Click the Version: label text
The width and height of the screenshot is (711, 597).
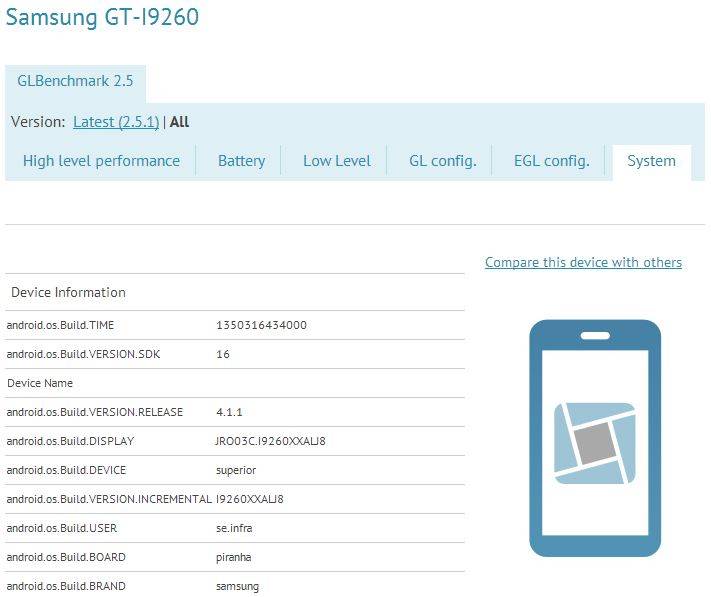(38, 122)
